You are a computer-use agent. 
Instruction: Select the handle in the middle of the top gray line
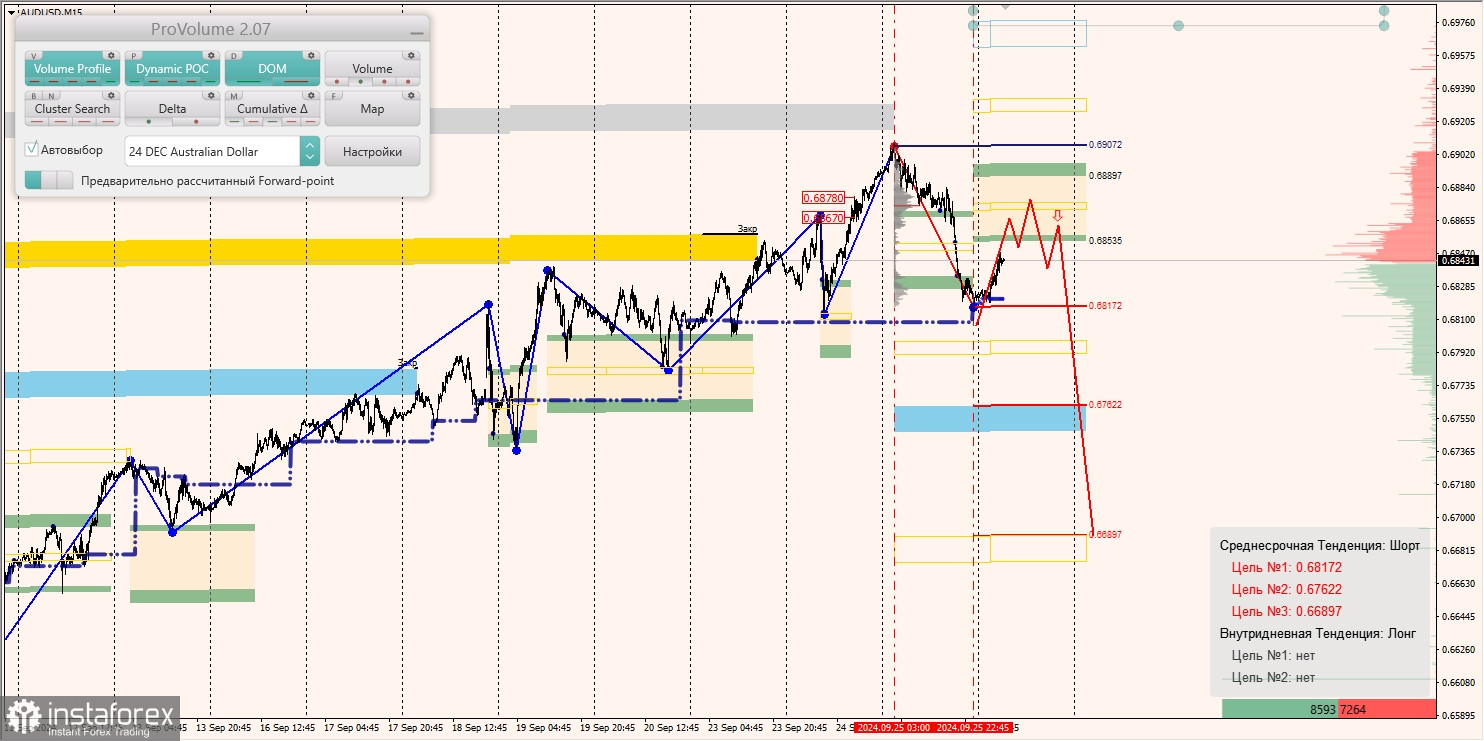point(1179,25)
